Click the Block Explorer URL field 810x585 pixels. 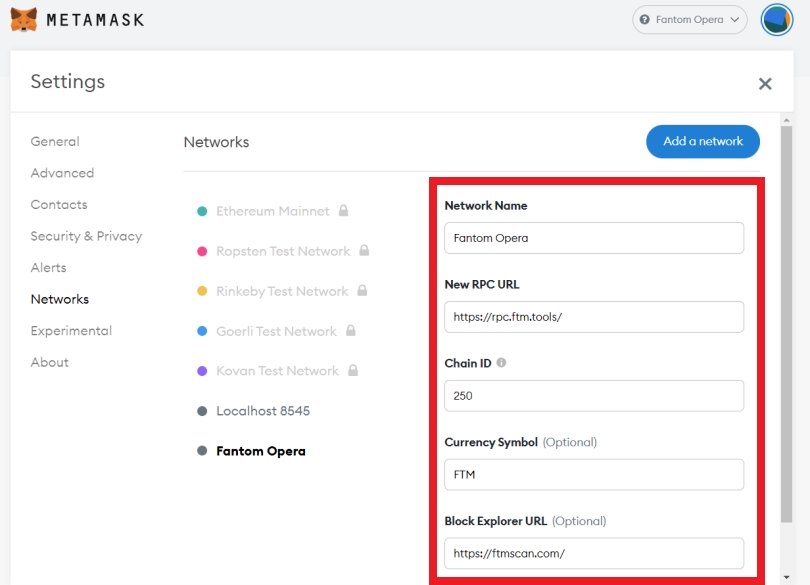(x=594, y=553)
